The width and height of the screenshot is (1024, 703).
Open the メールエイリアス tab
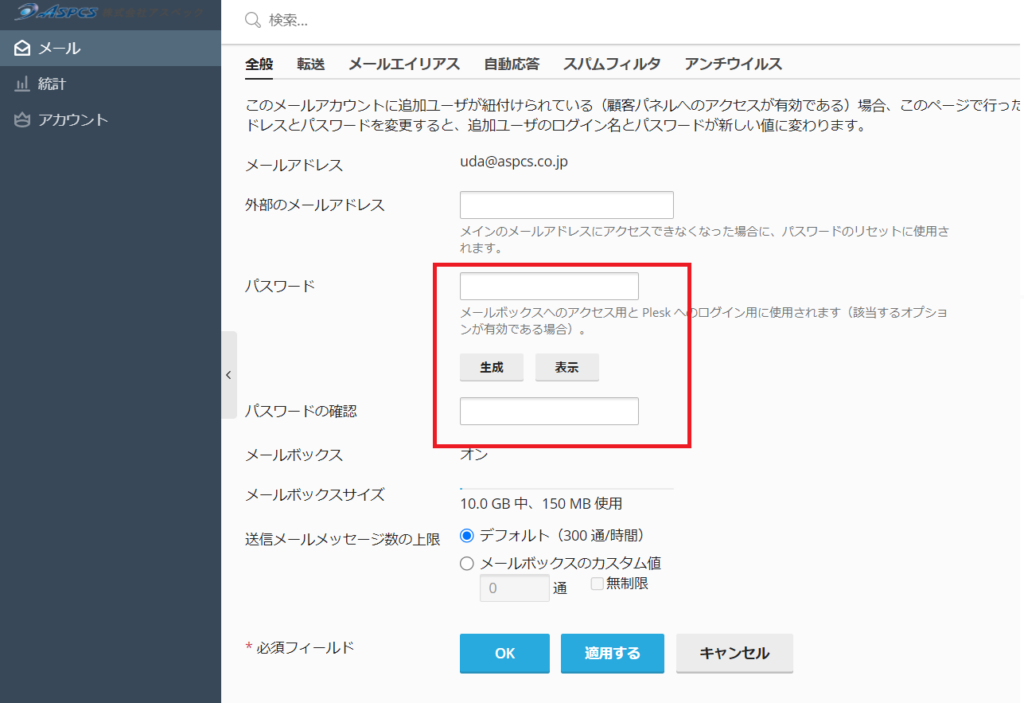coord(403,64)
